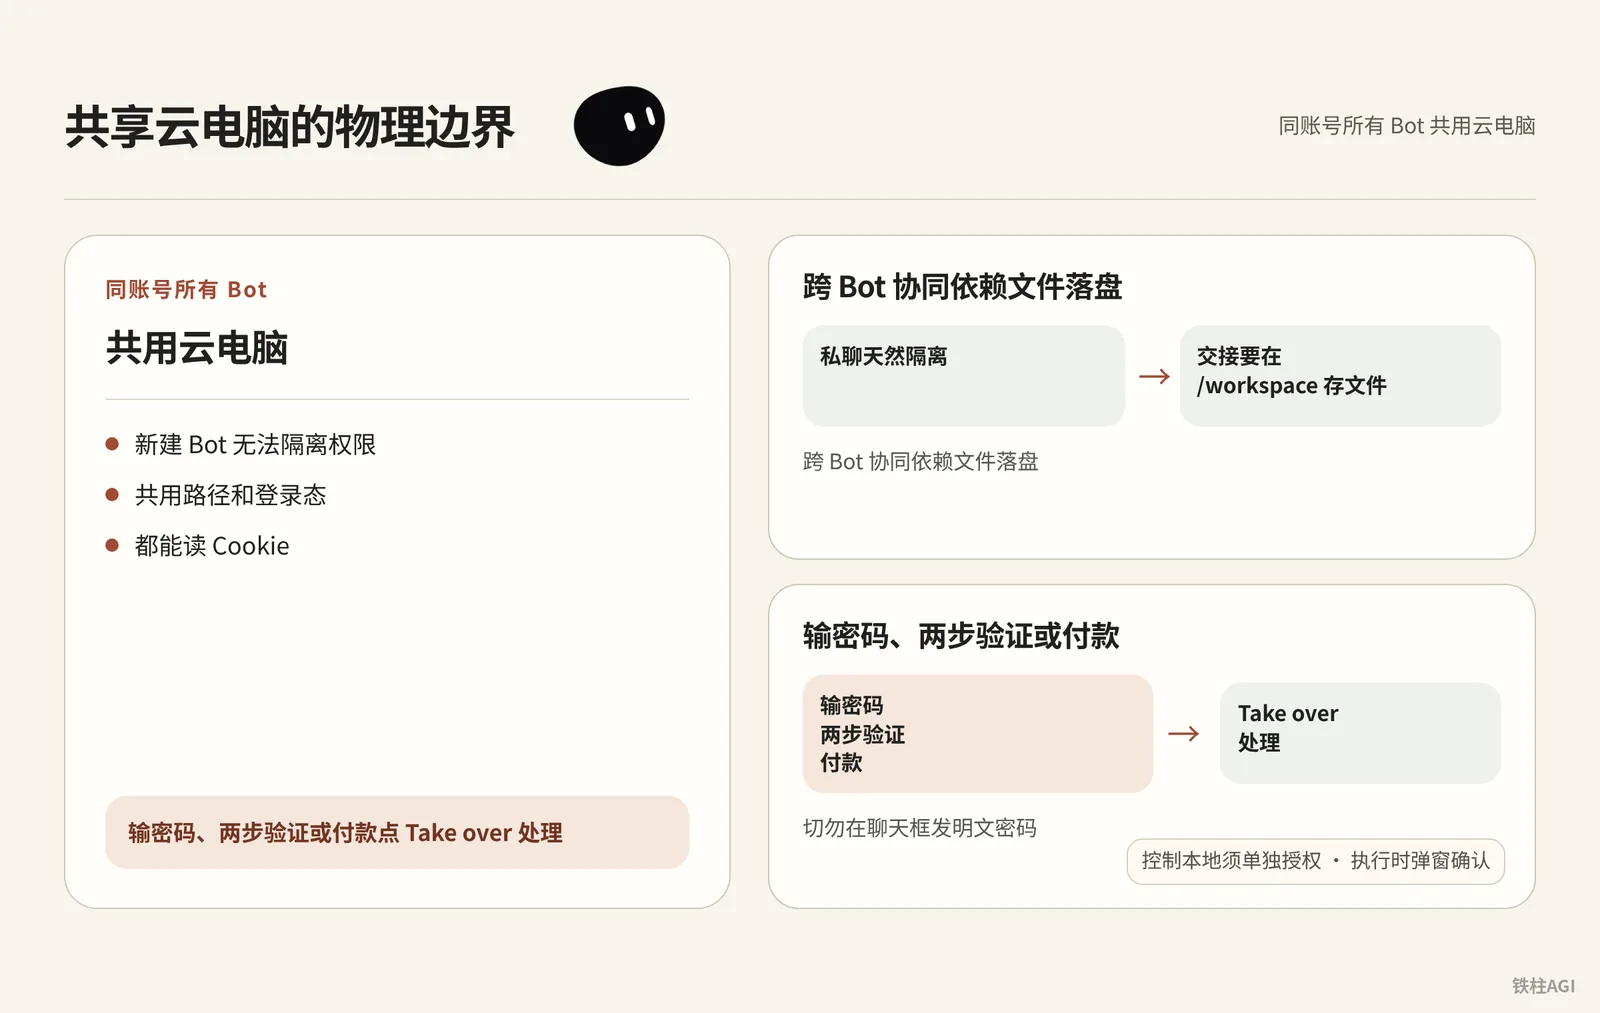
Task: Click the 私聊天然隔离 box
Action: tap(963, 376)
